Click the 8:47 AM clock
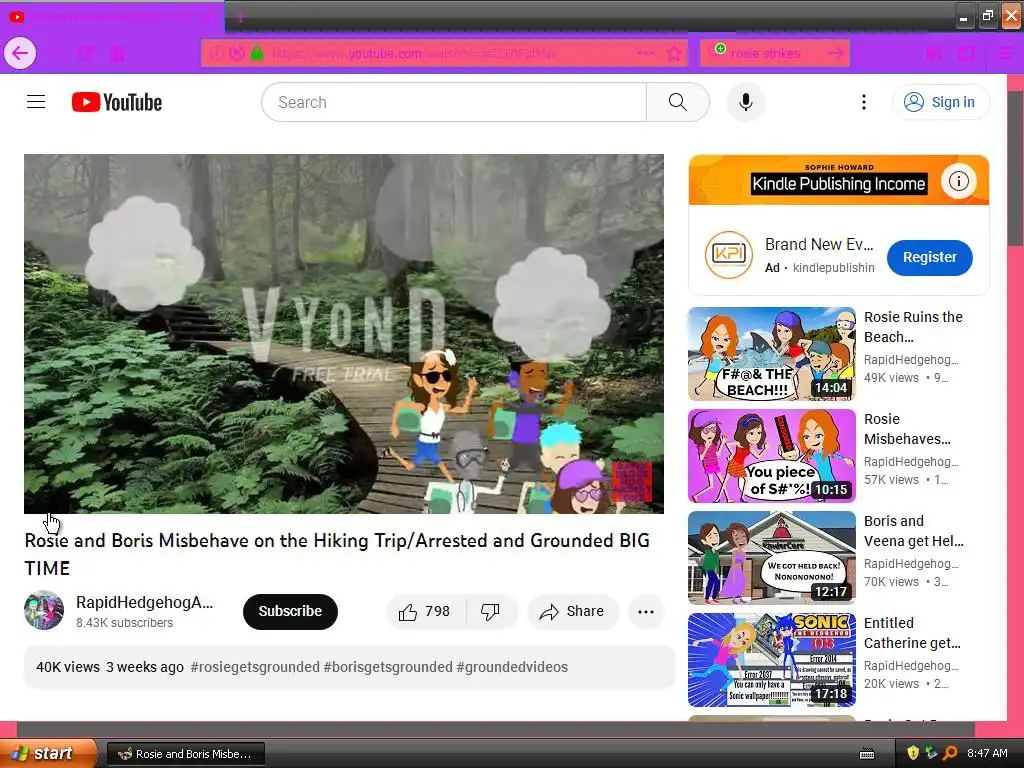 tap(987, 753)
